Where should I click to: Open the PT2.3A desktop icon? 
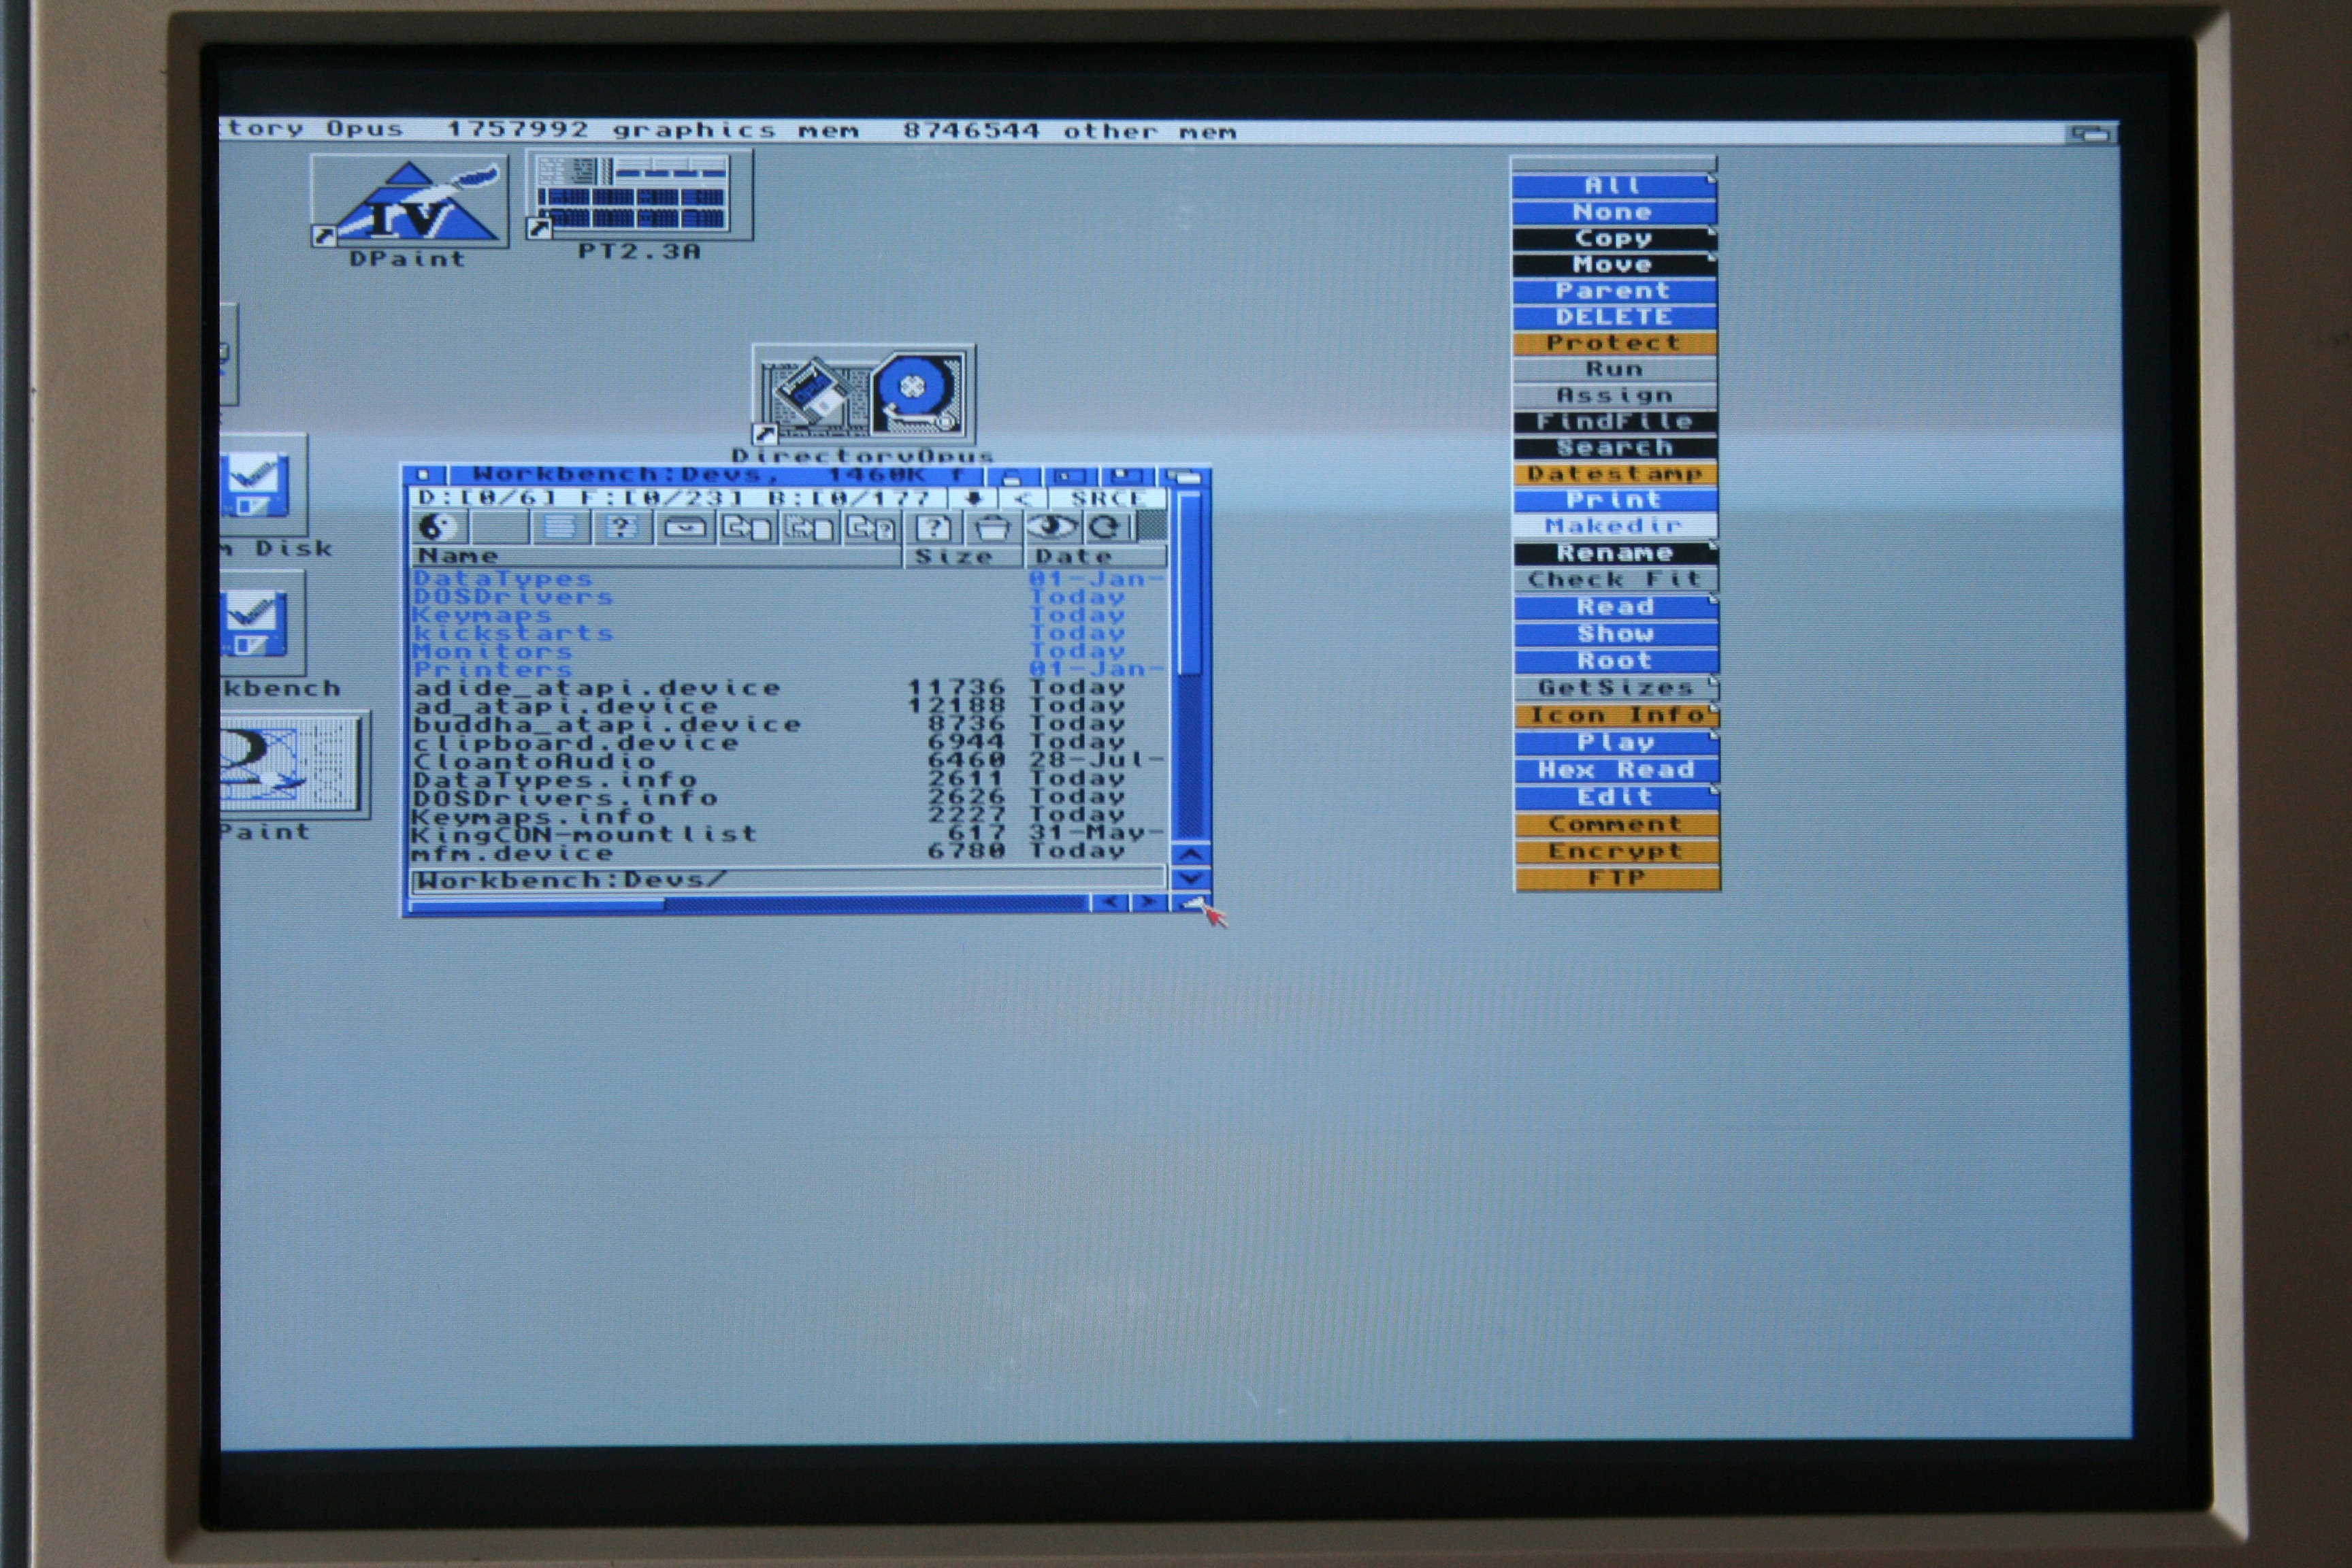click(639, 196)
